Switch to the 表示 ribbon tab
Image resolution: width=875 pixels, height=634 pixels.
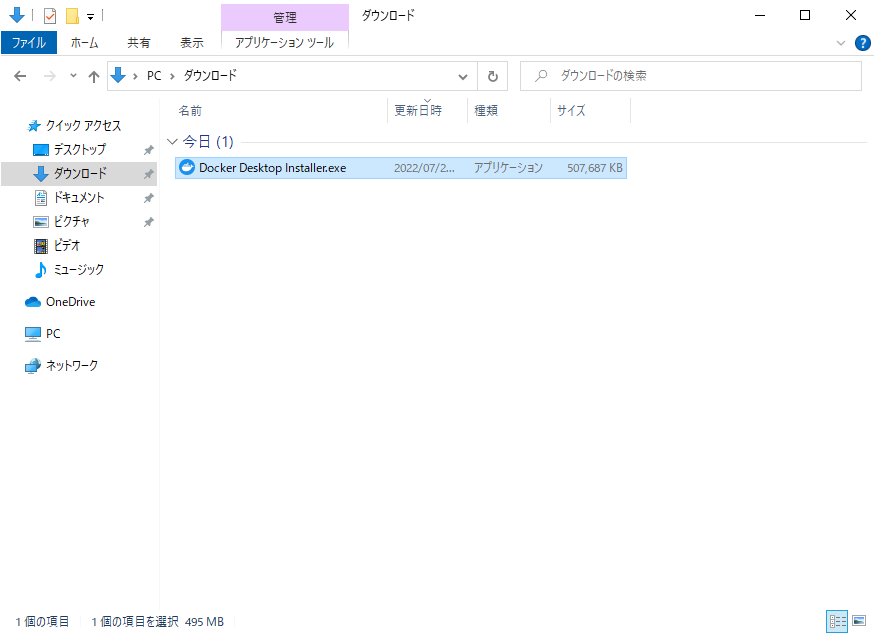click(x=192, y=42)
